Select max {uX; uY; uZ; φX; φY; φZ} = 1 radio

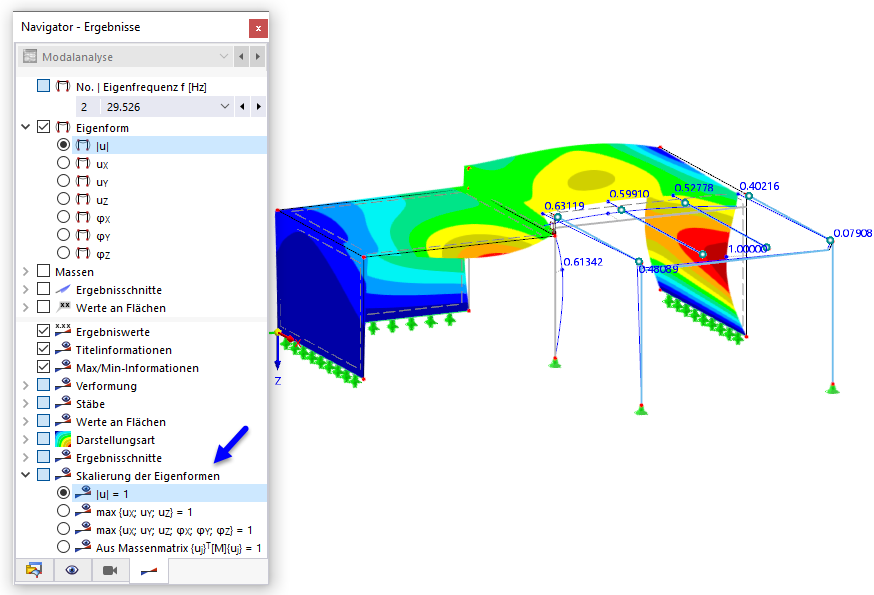64,529
